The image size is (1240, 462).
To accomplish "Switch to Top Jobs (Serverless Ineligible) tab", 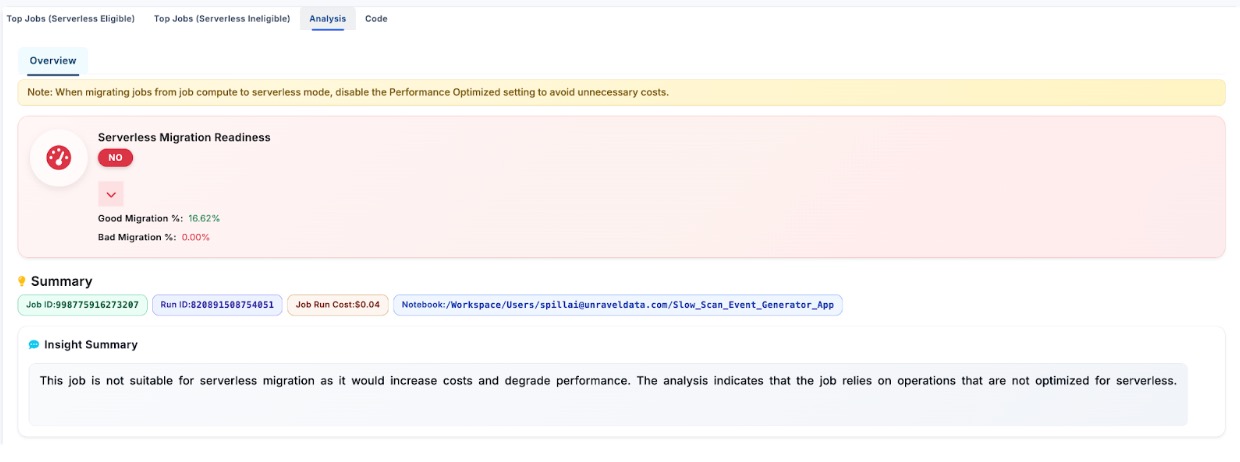I will click(222, 19).
